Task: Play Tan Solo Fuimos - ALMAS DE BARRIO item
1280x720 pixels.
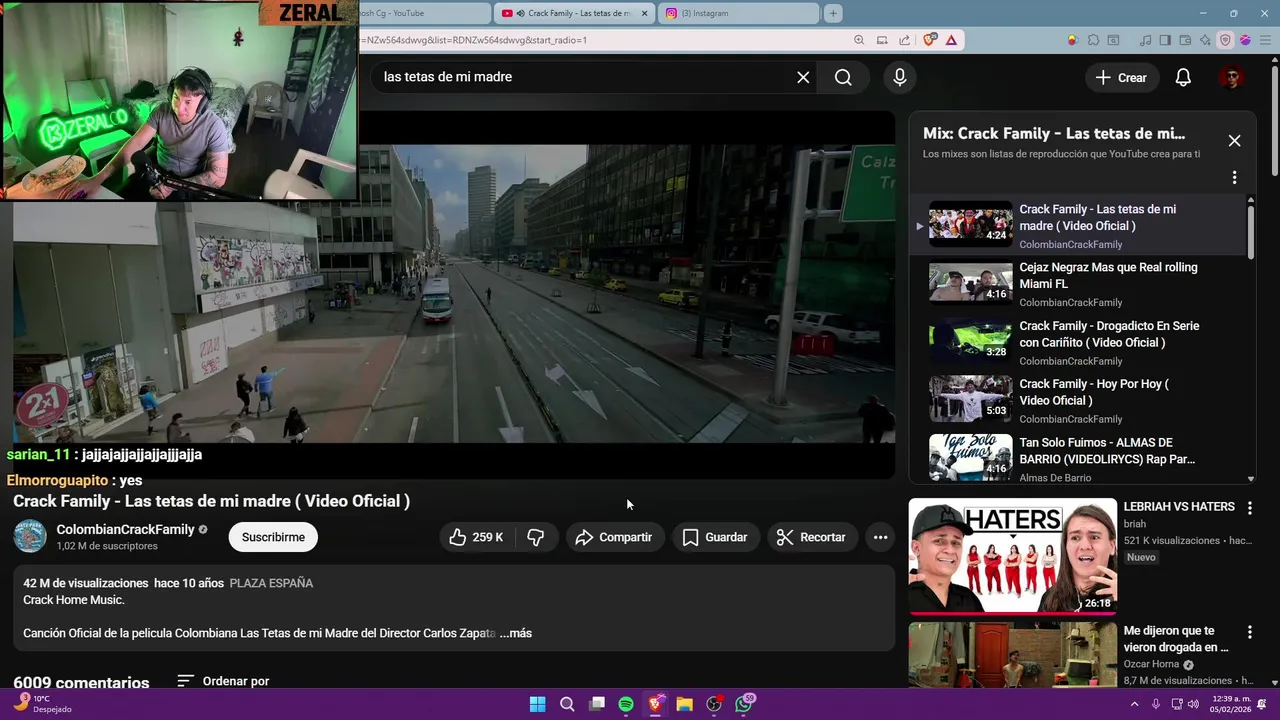Action: click(x=1080, y=458)
